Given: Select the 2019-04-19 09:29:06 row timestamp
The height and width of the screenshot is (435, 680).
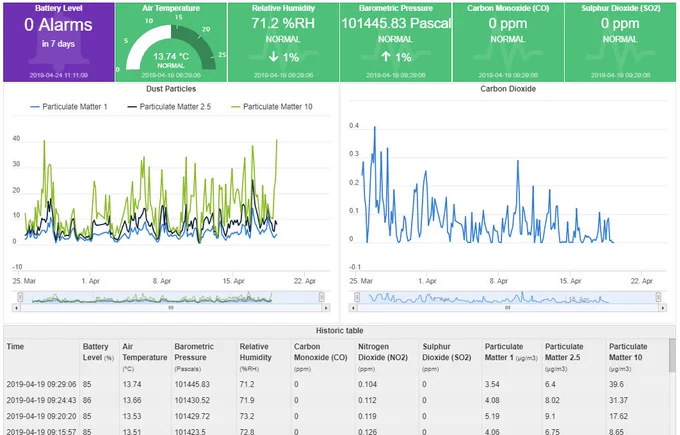Looking at the screenshot, I should pyautogui.click(x=41, y=384).
